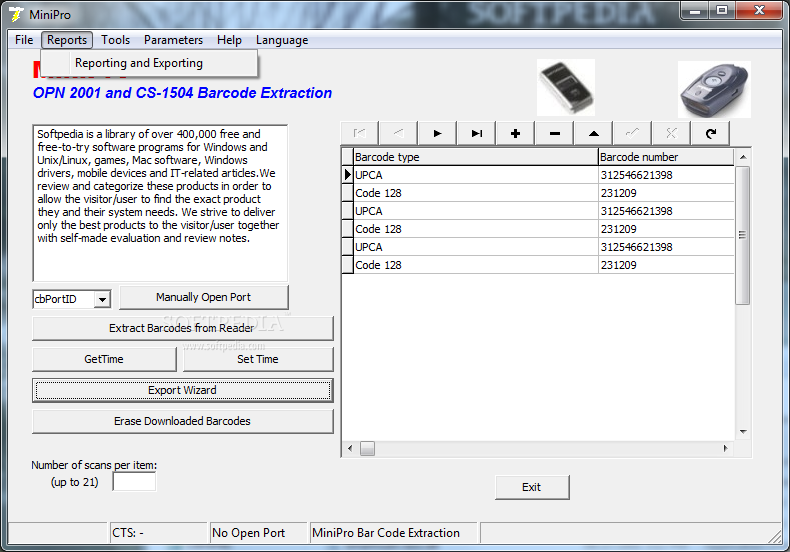Go to next record navigator button
The width and height of the screenshot is (790, 552).
437,133
